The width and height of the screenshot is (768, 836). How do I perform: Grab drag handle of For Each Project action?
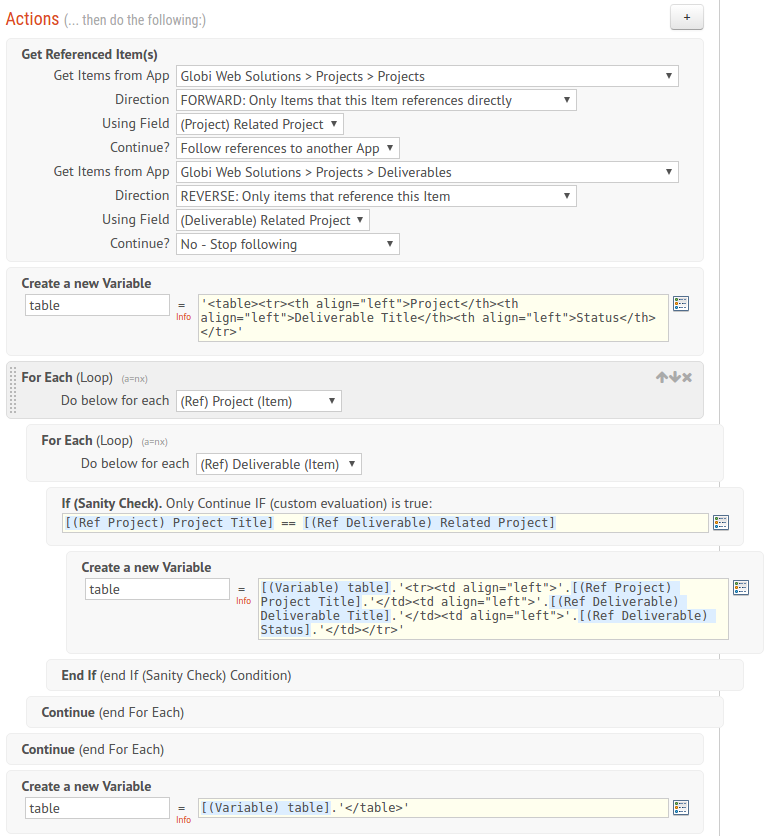tap(13, 390)
